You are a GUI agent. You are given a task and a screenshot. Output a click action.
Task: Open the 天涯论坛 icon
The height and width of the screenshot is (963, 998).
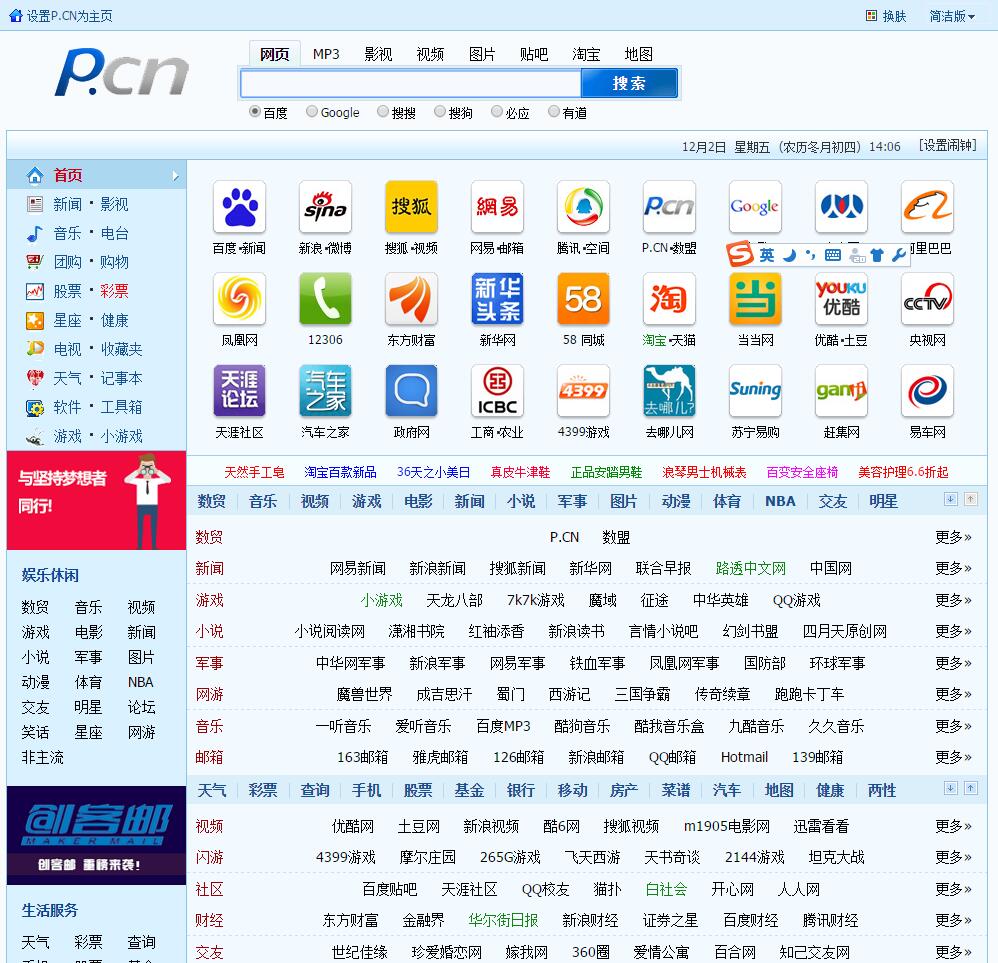pyautogui.click(x=239, y=391)
